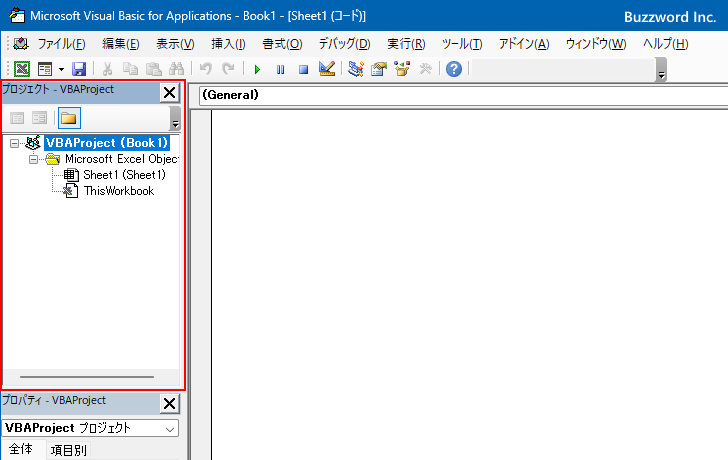728x460 pixels.
Task: Open the ファイル(F) menu
Action: coord(61,44)
